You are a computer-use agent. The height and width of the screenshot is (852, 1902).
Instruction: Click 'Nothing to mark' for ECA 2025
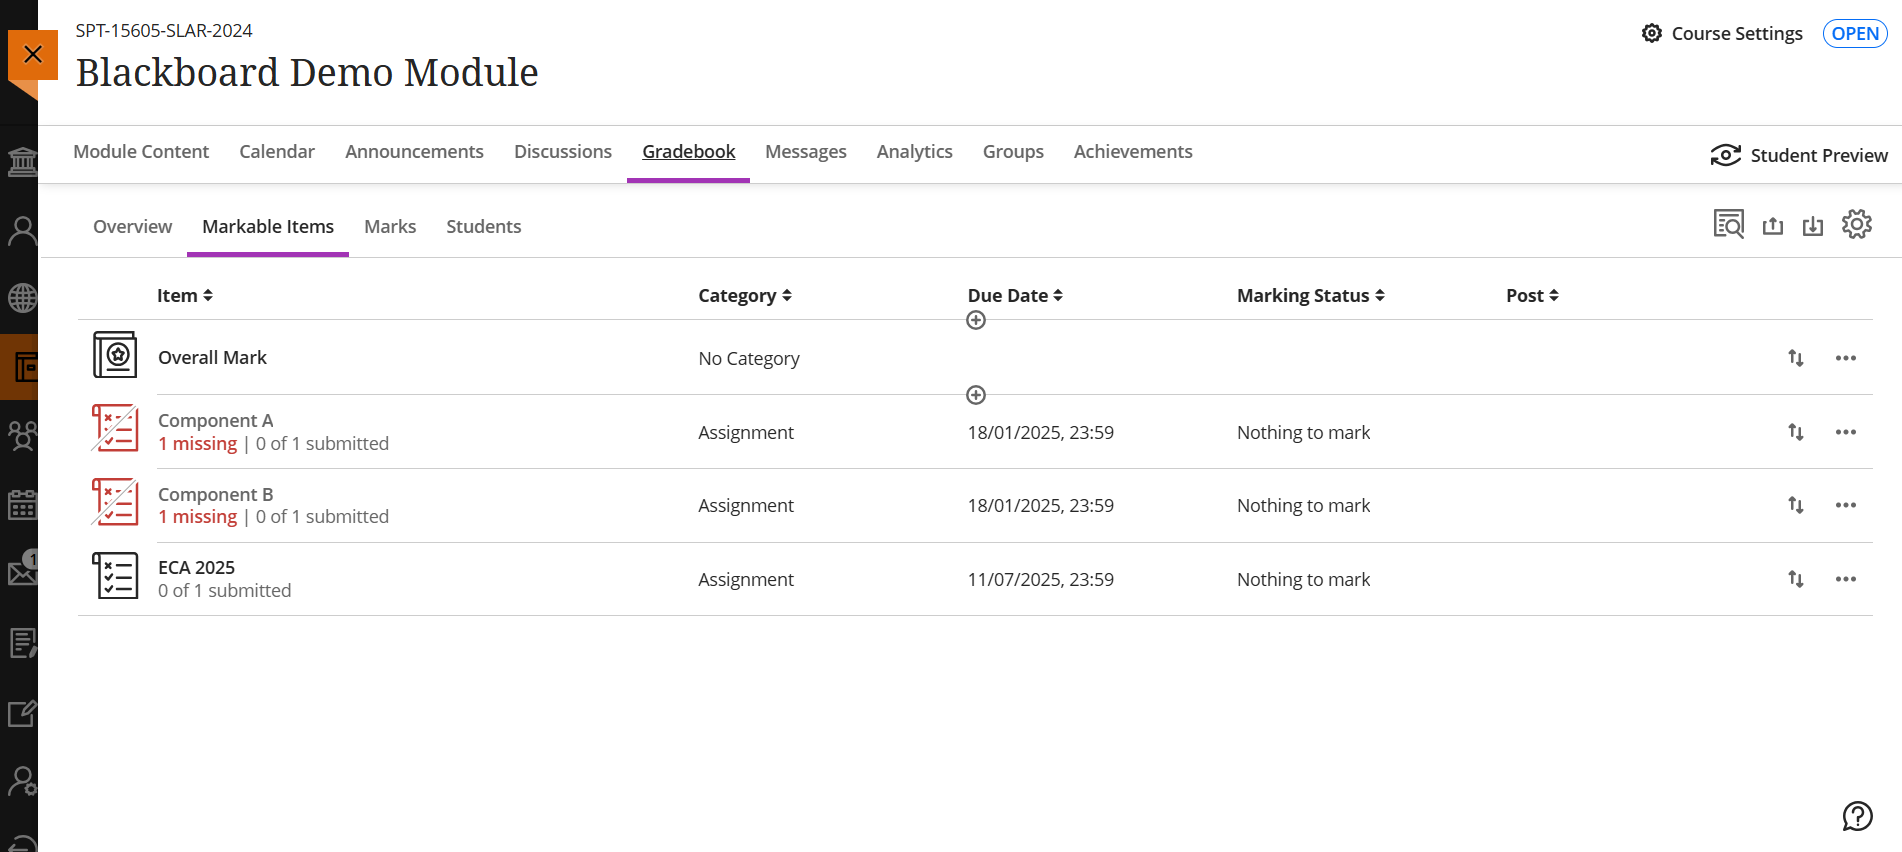1303,579
